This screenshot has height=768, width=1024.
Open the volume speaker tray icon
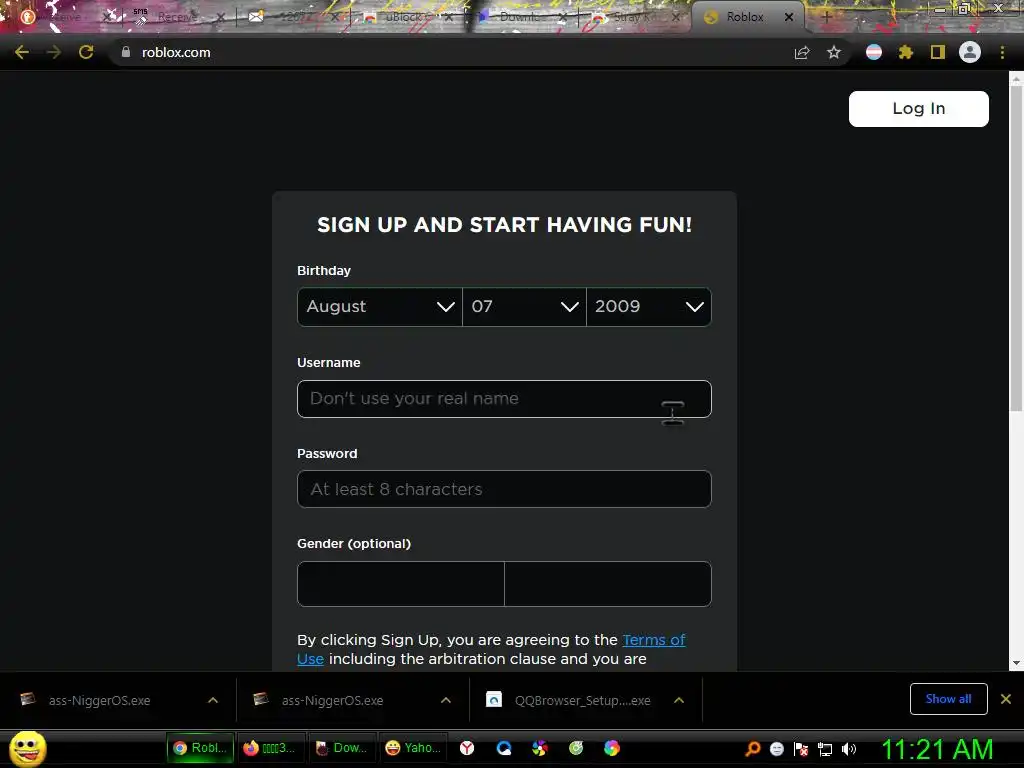(849, 749)
